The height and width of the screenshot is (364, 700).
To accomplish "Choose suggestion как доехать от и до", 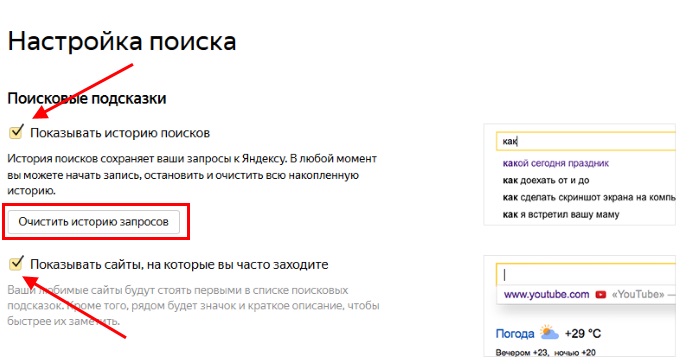I will click(546, 180).
